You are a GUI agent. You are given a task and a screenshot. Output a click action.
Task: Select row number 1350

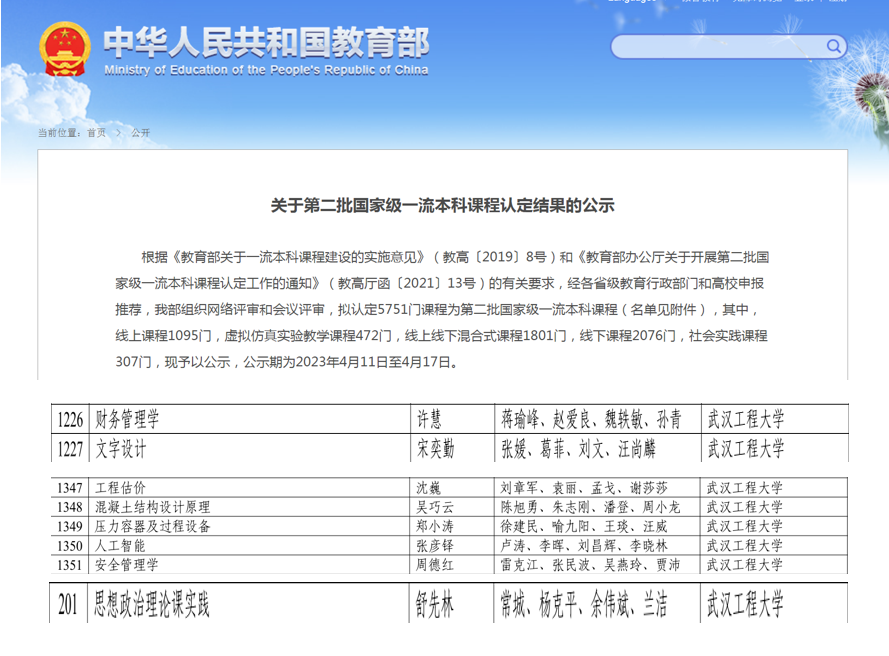[70, 546]
